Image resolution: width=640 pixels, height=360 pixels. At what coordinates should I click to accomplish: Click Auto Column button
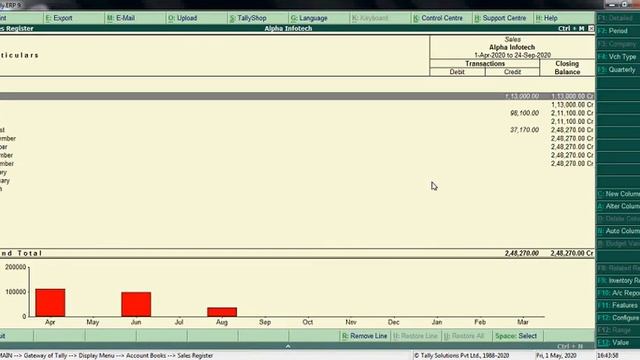point(618,231)
